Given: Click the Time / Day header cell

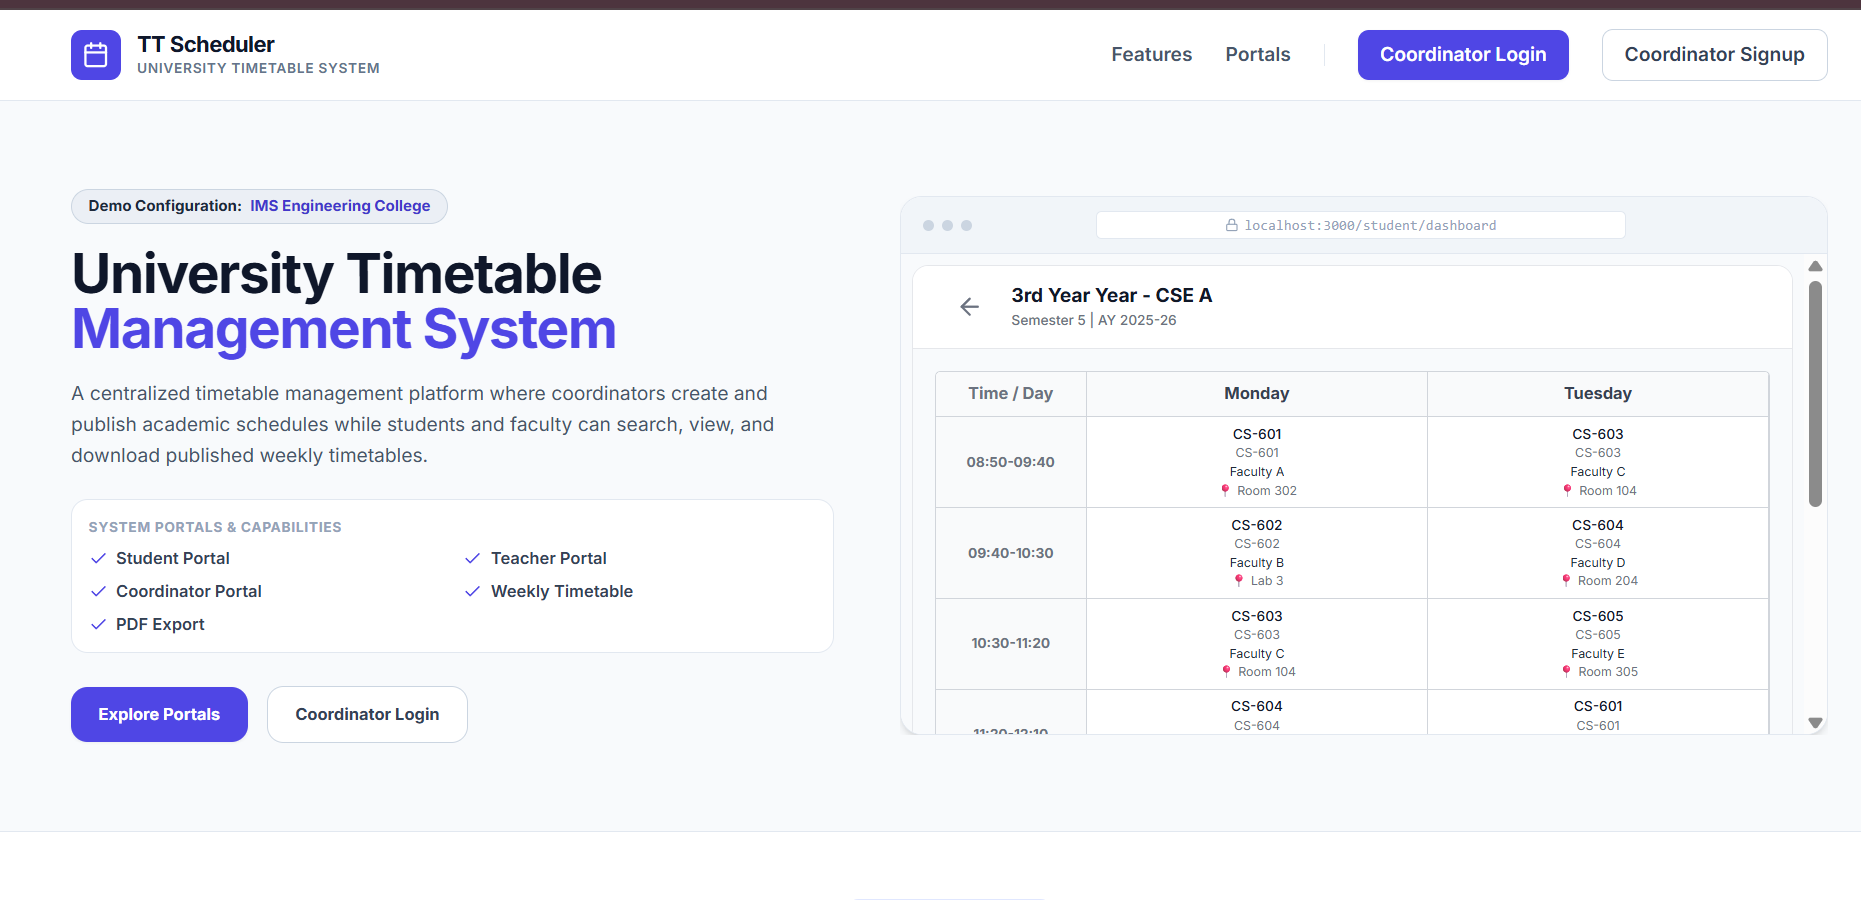Looking at the screenshot, I should pyautogui.click(x=1011, y=394).
